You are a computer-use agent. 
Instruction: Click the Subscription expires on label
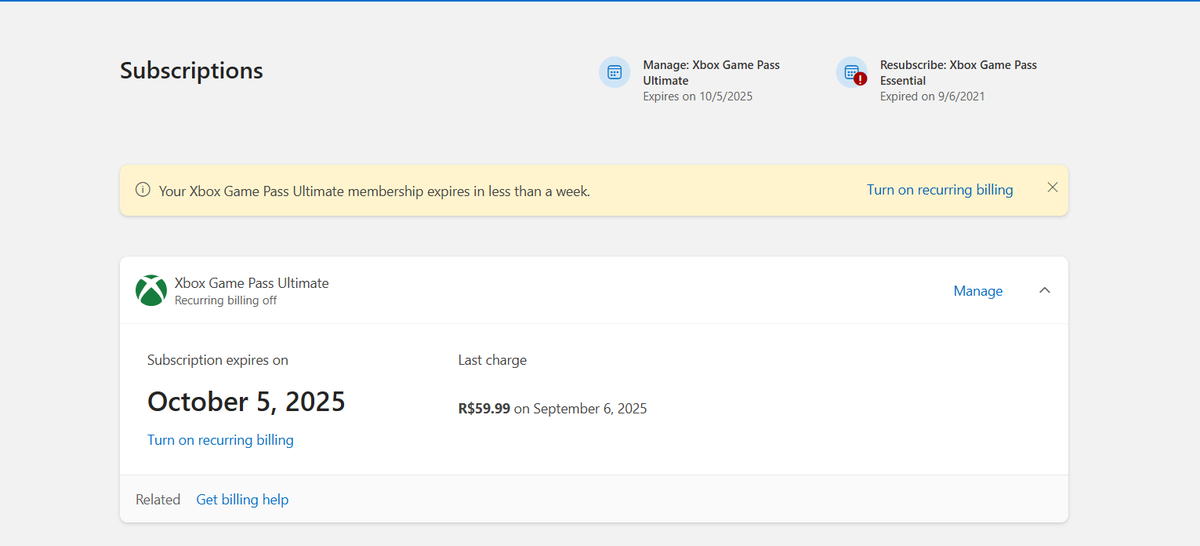pos(218,360)
